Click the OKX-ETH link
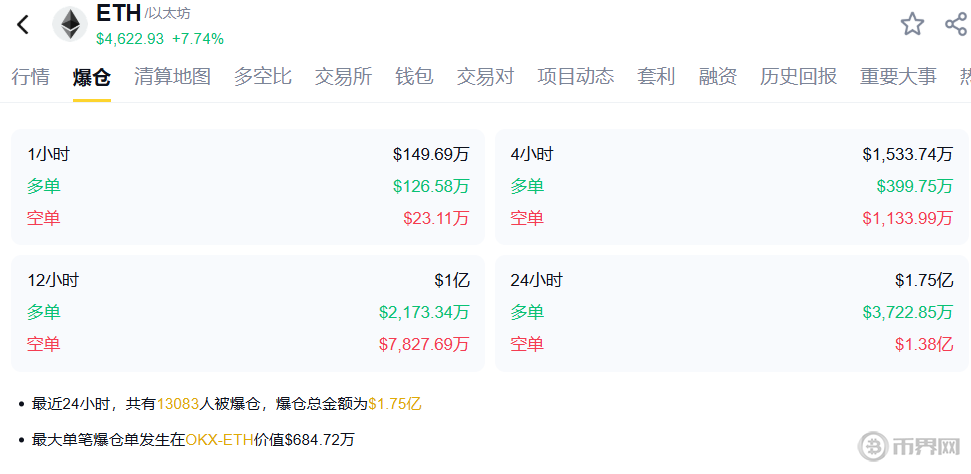This screenshot has height=474, width=971. [x=219, y=440]
